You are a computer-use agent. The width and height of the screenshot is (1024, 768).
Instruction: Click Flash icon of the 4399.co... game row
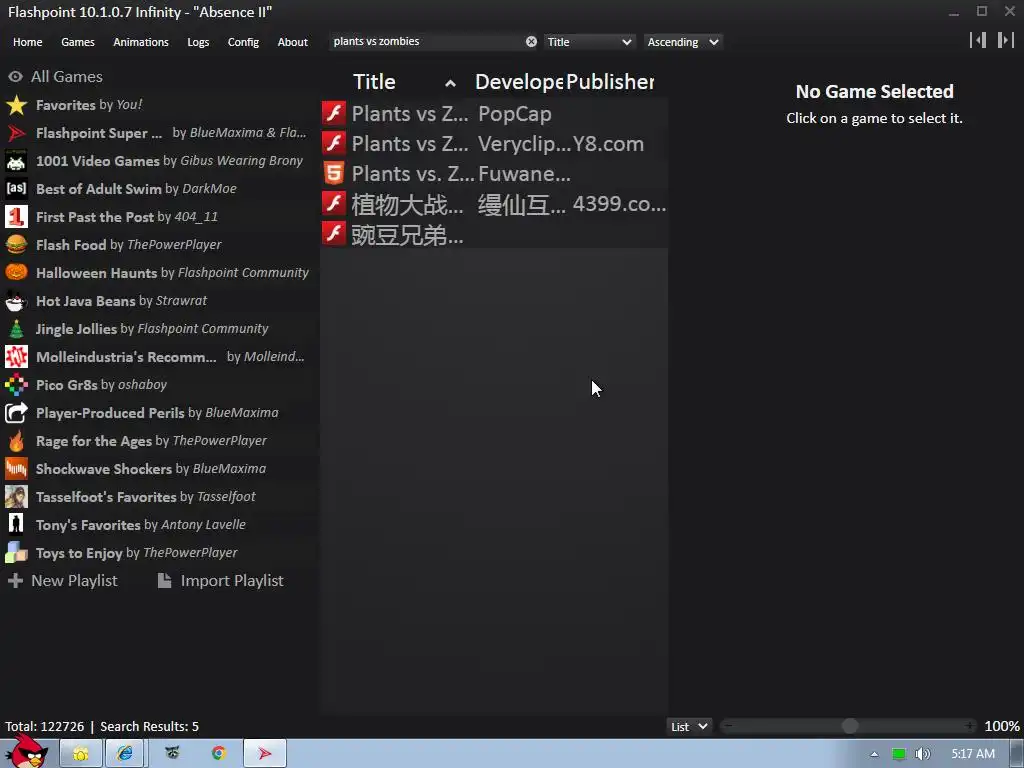334,203
